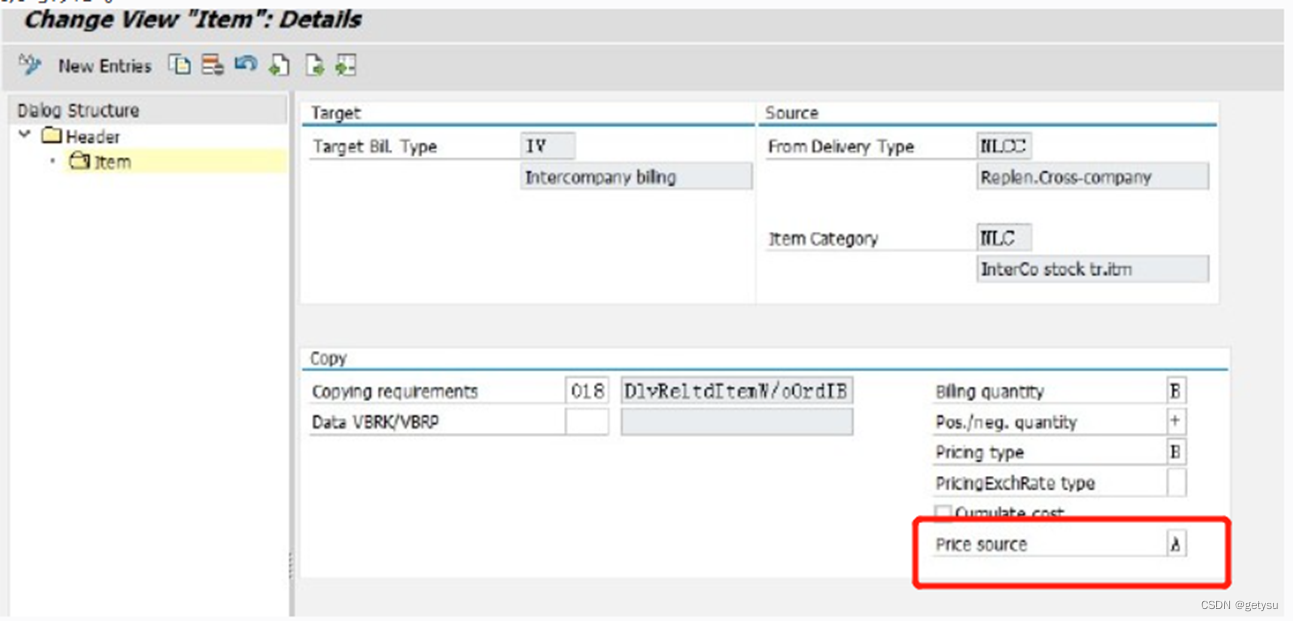Select the Next Entry navigation icon

pyautogui.click(x=314, y=65)
